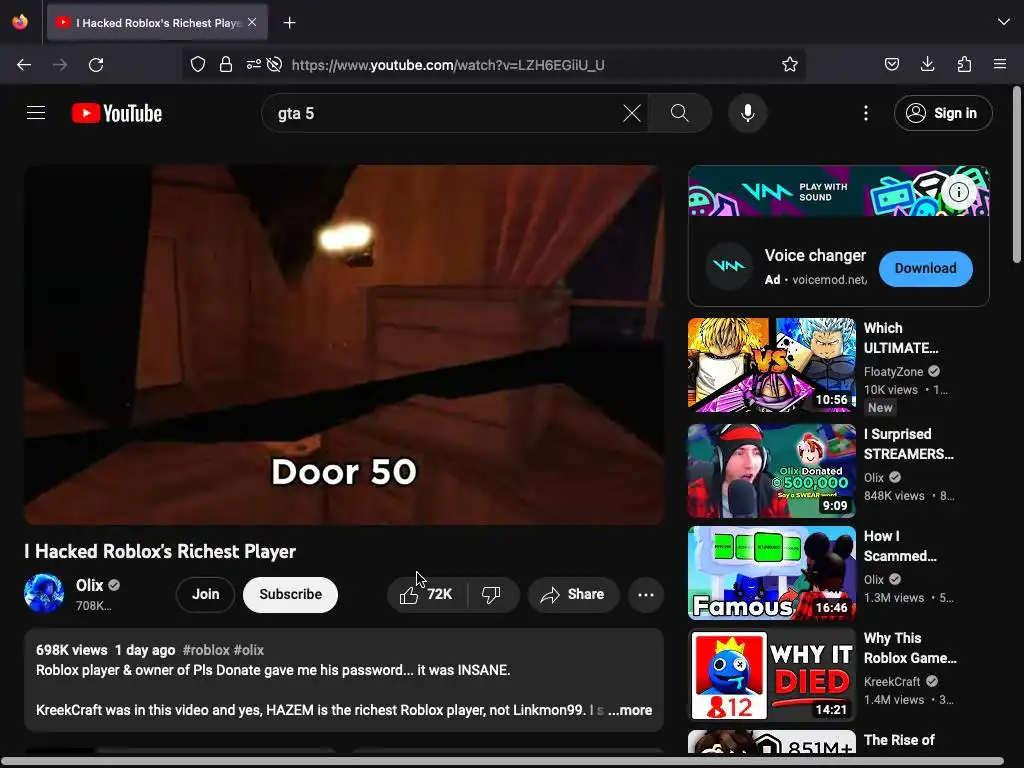Open Olix channel avatar
Image resolution: width=1024 pixels, height=768 pixels.
click(44, 593)
